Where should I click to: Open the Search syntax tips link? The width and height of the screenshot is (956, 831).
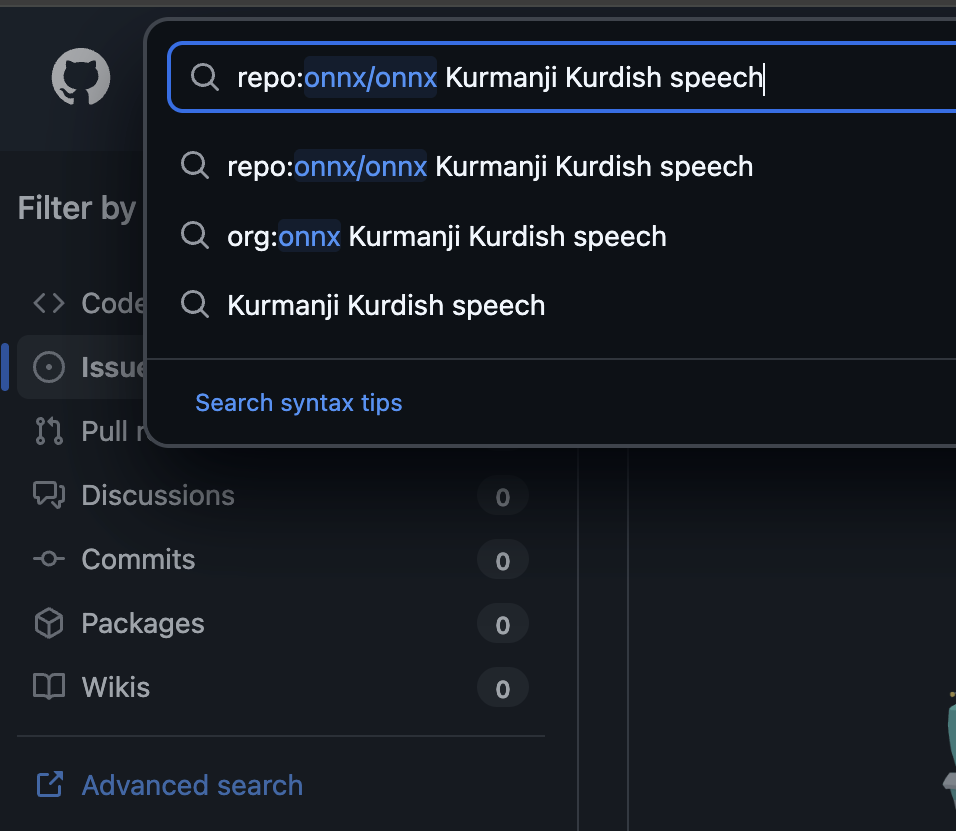[x=298, y=403]
